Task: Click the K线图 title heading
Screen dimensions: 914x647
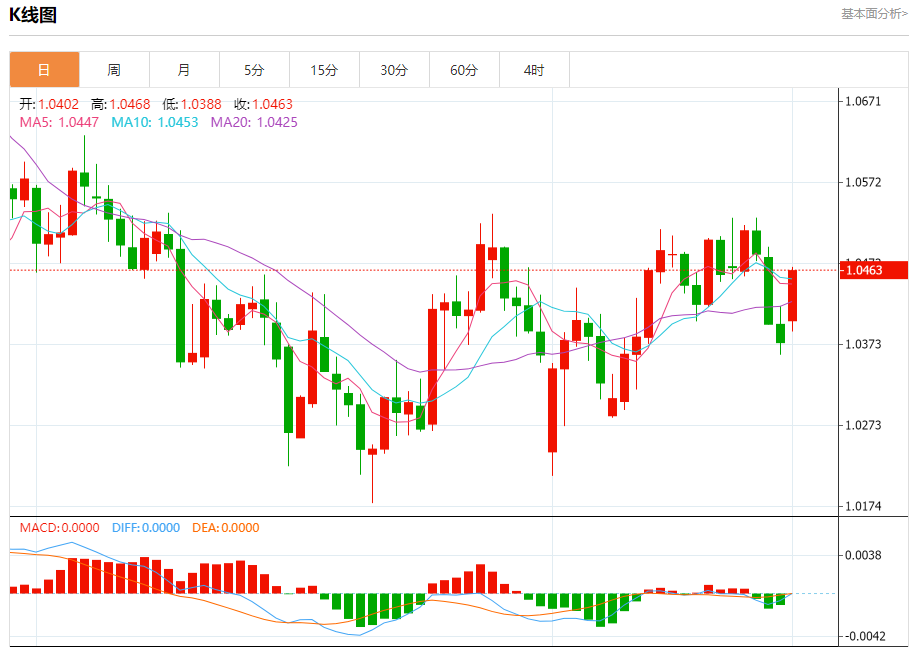Action: point(33,15)
